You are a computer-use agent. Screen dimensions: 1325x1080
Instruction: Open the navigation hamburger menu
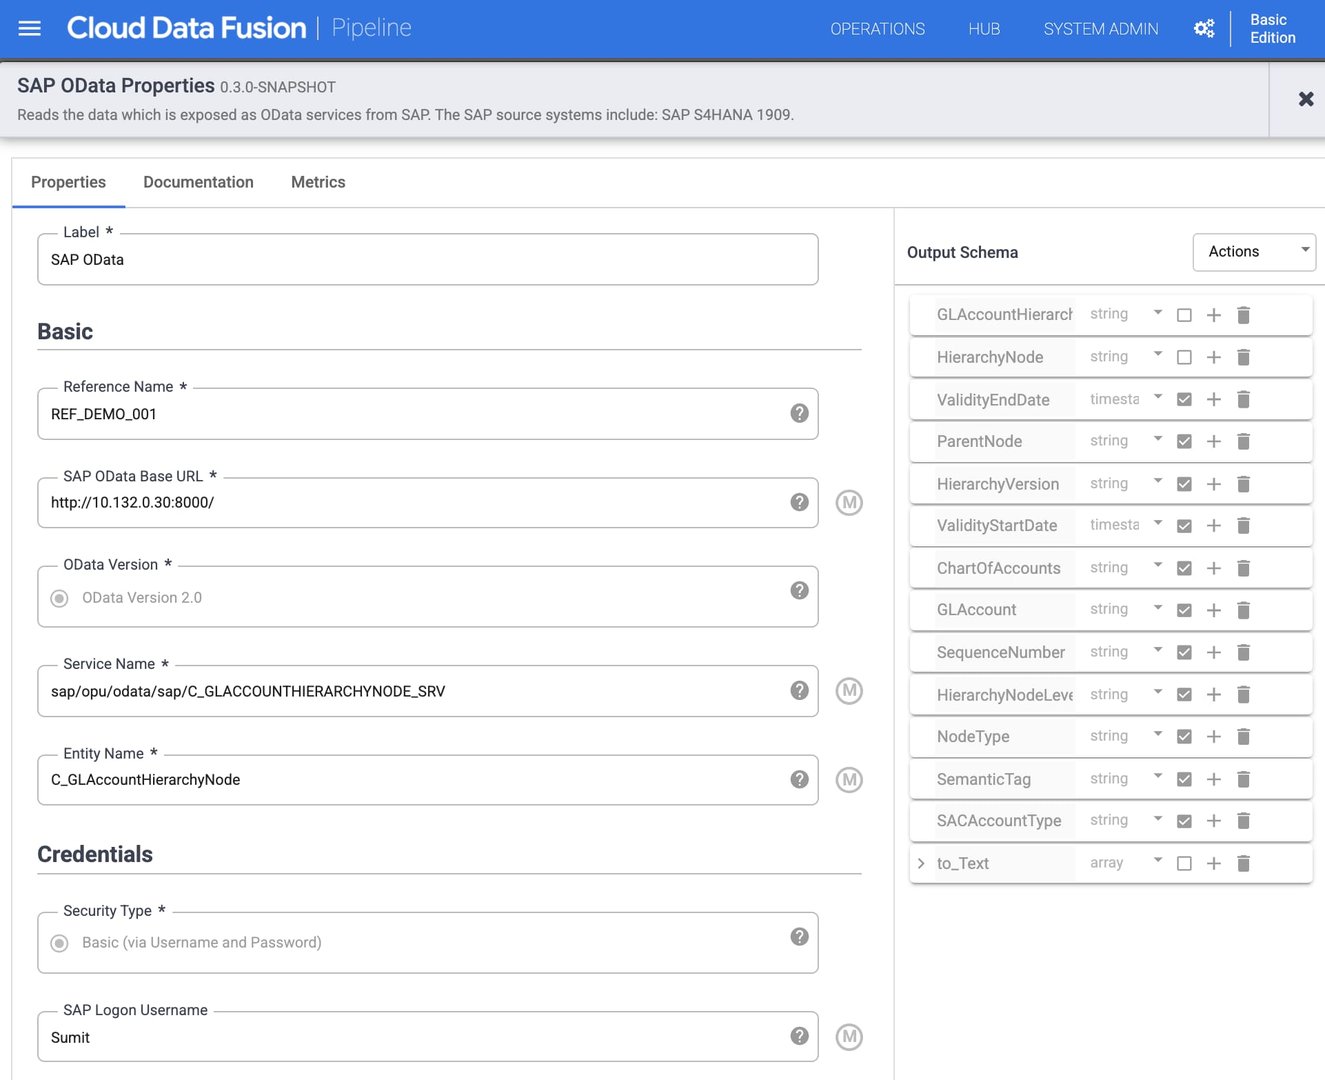point(29,27)
